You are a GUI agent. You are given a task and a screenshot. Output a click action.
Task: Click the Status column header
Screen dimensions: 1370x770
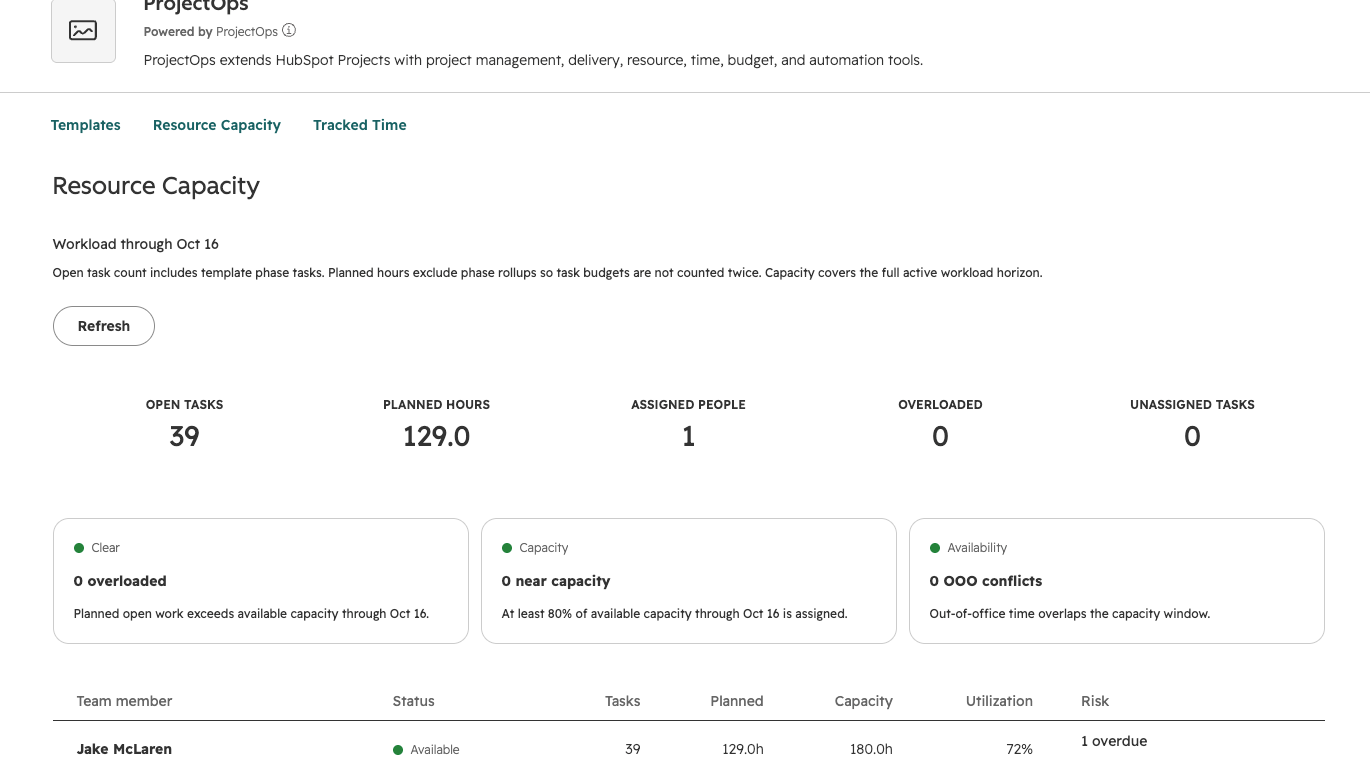point(414,701)
